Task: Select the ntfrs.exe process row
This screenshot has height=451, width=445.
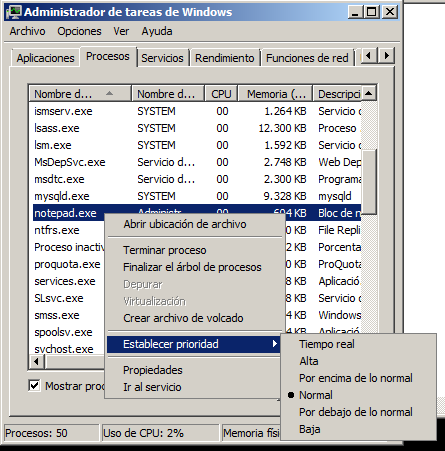Action: [68, 230]
